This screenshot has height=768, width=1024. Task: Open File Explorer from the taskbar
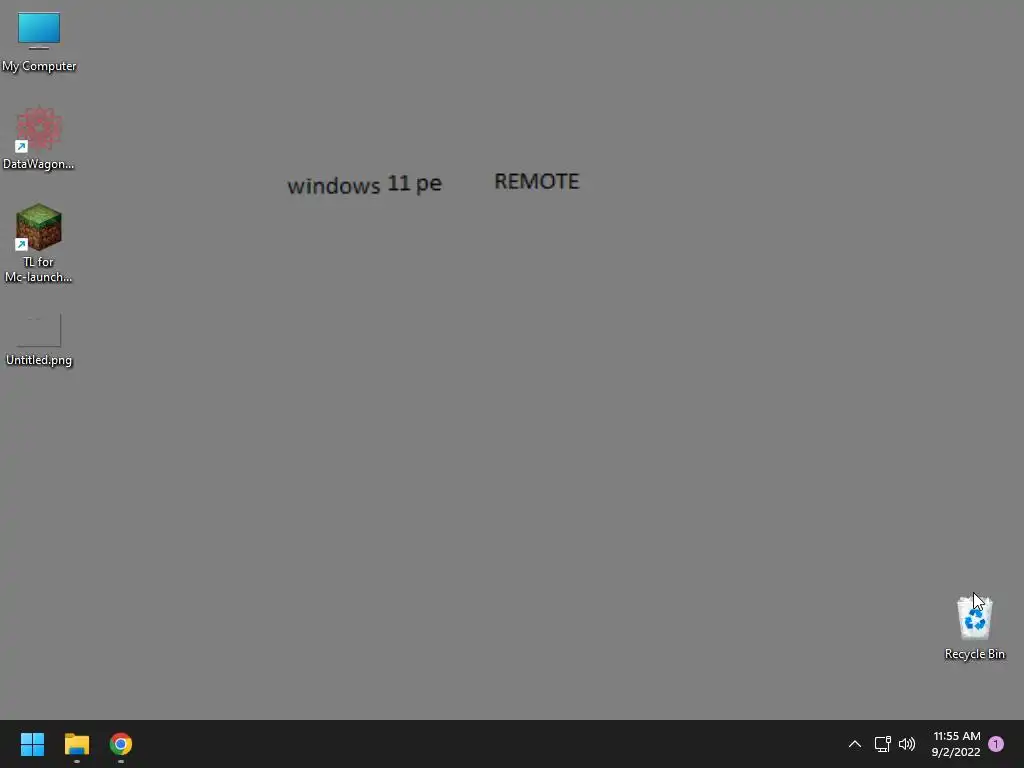[x=76, y=744]
